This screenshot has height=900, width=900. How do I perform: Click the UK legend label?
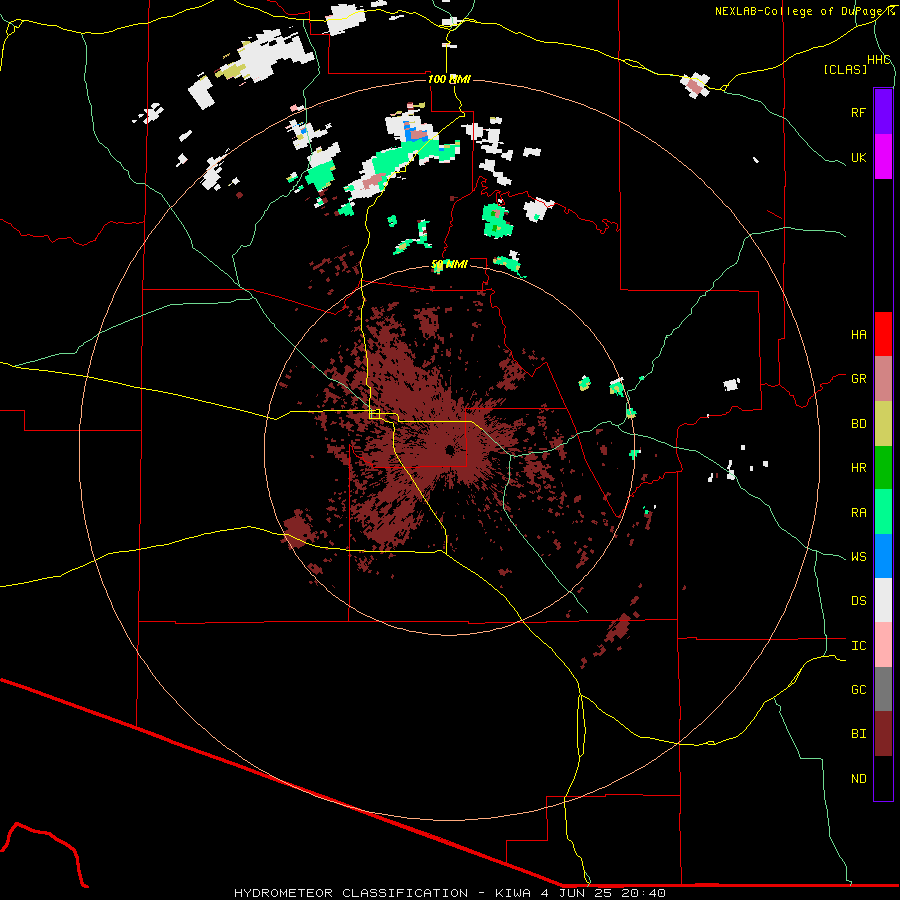[858, 157]
